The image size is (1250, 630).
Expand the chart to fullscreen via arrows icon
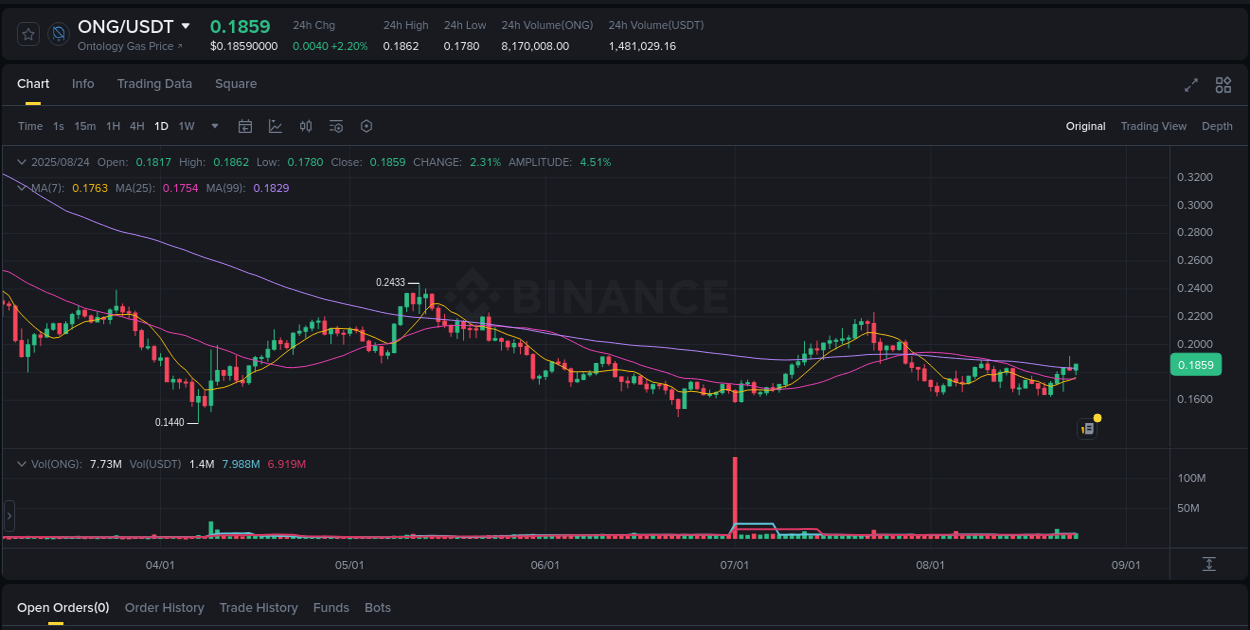coord(1191,85)
